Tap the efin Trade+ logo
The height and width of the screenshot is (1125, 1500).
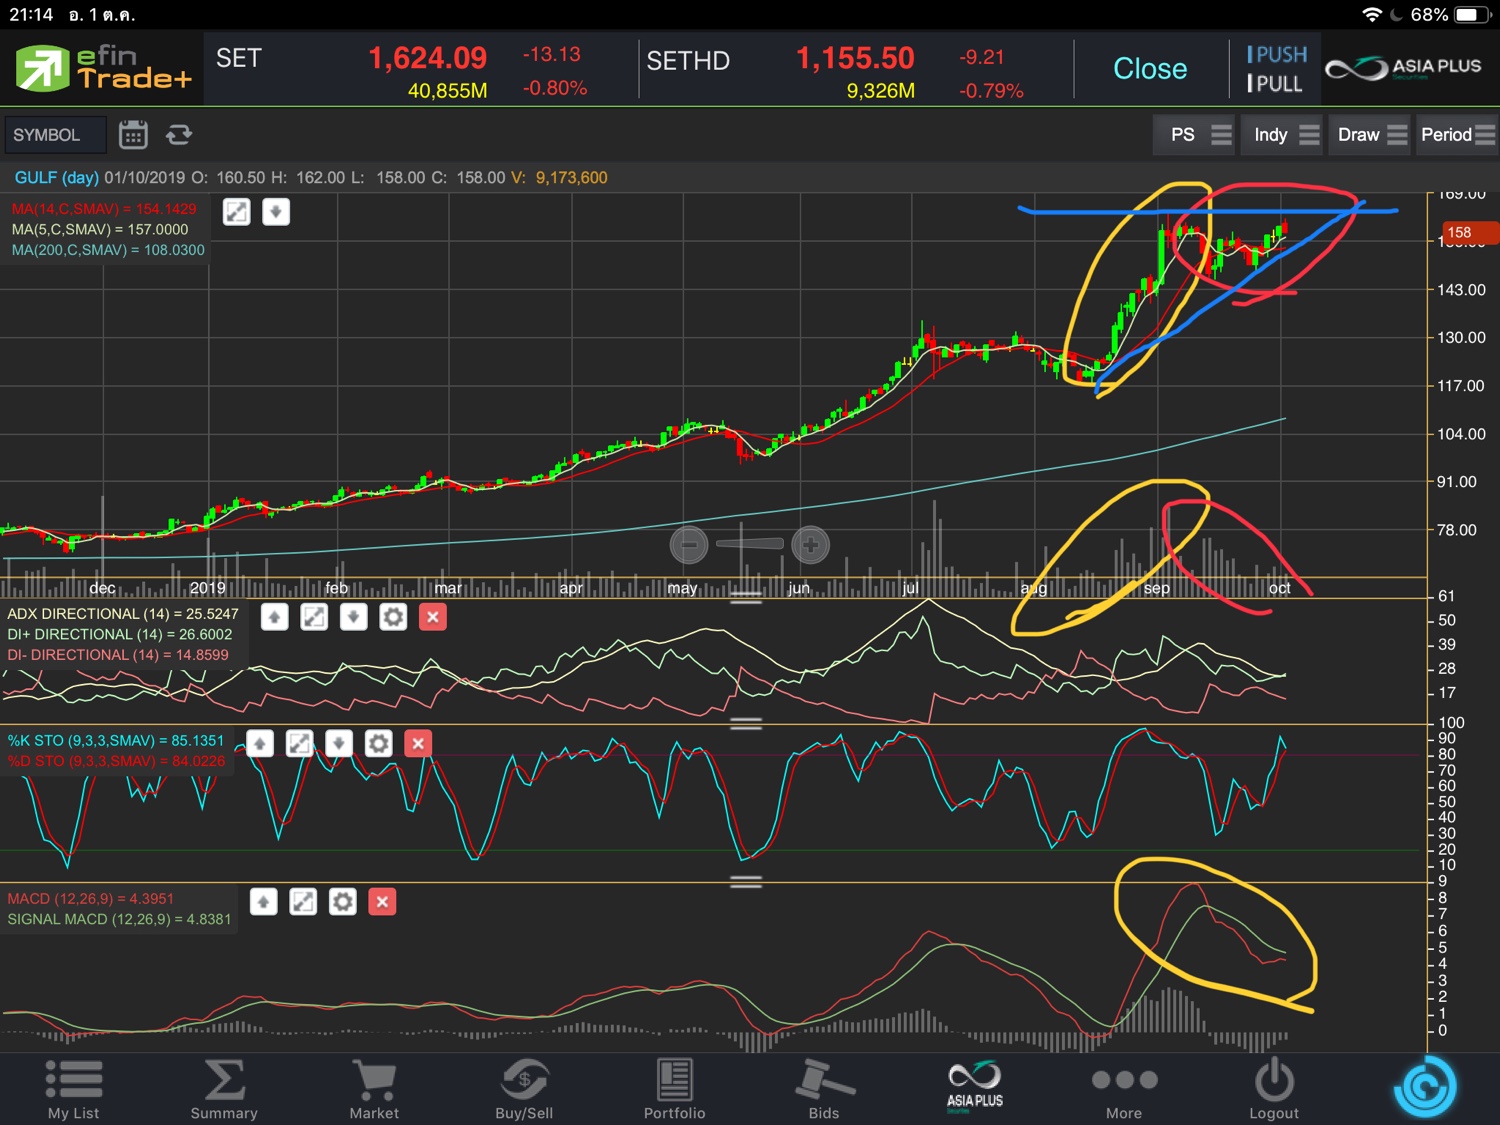[102, 68]
